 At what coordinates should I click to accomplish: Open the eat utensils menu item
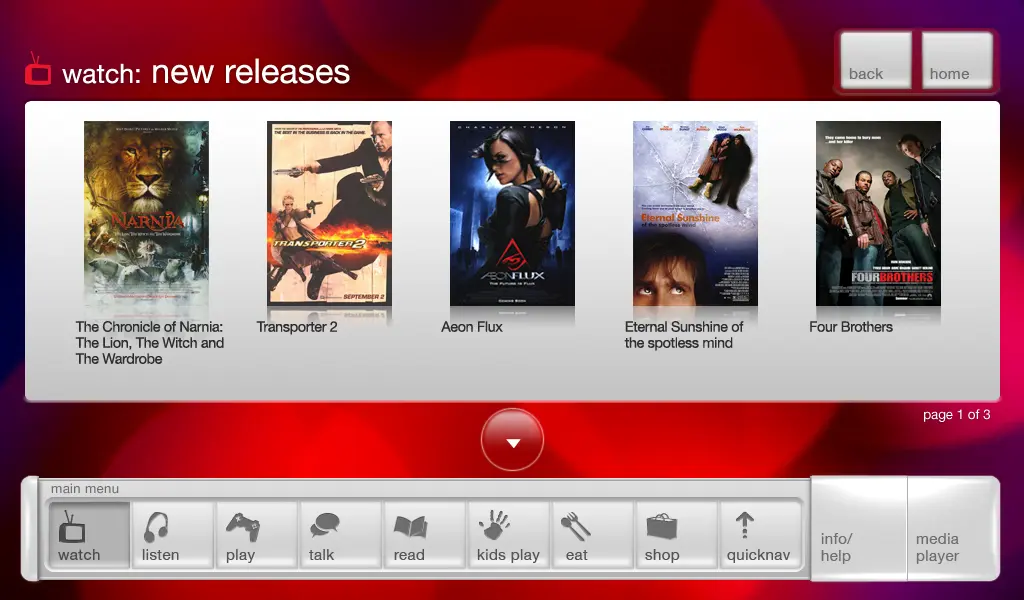[x=592, y=535]
